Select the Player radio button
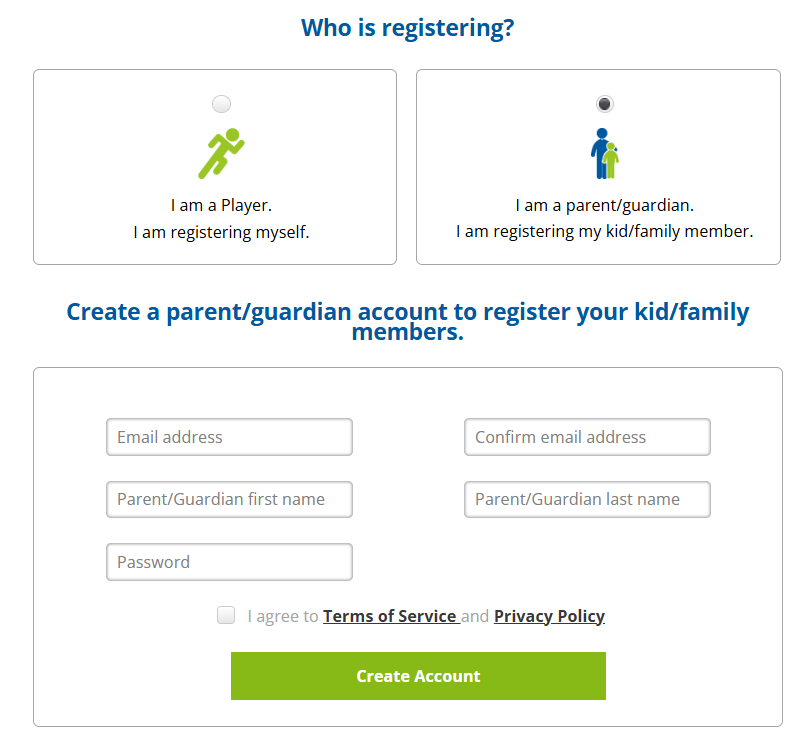 point(222,104)
